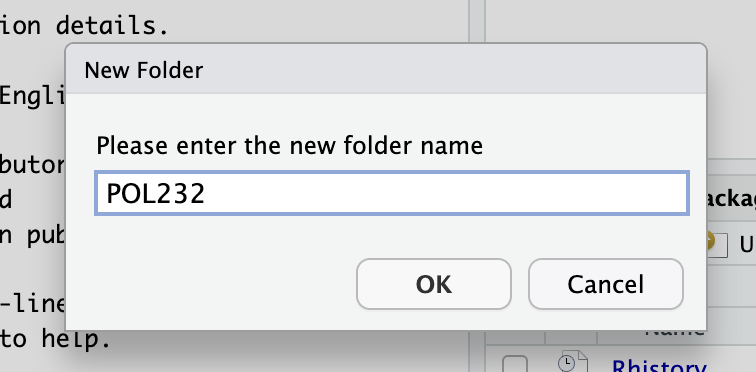
Task: Click the Update packages icon
Action: (x=716, y=244)
